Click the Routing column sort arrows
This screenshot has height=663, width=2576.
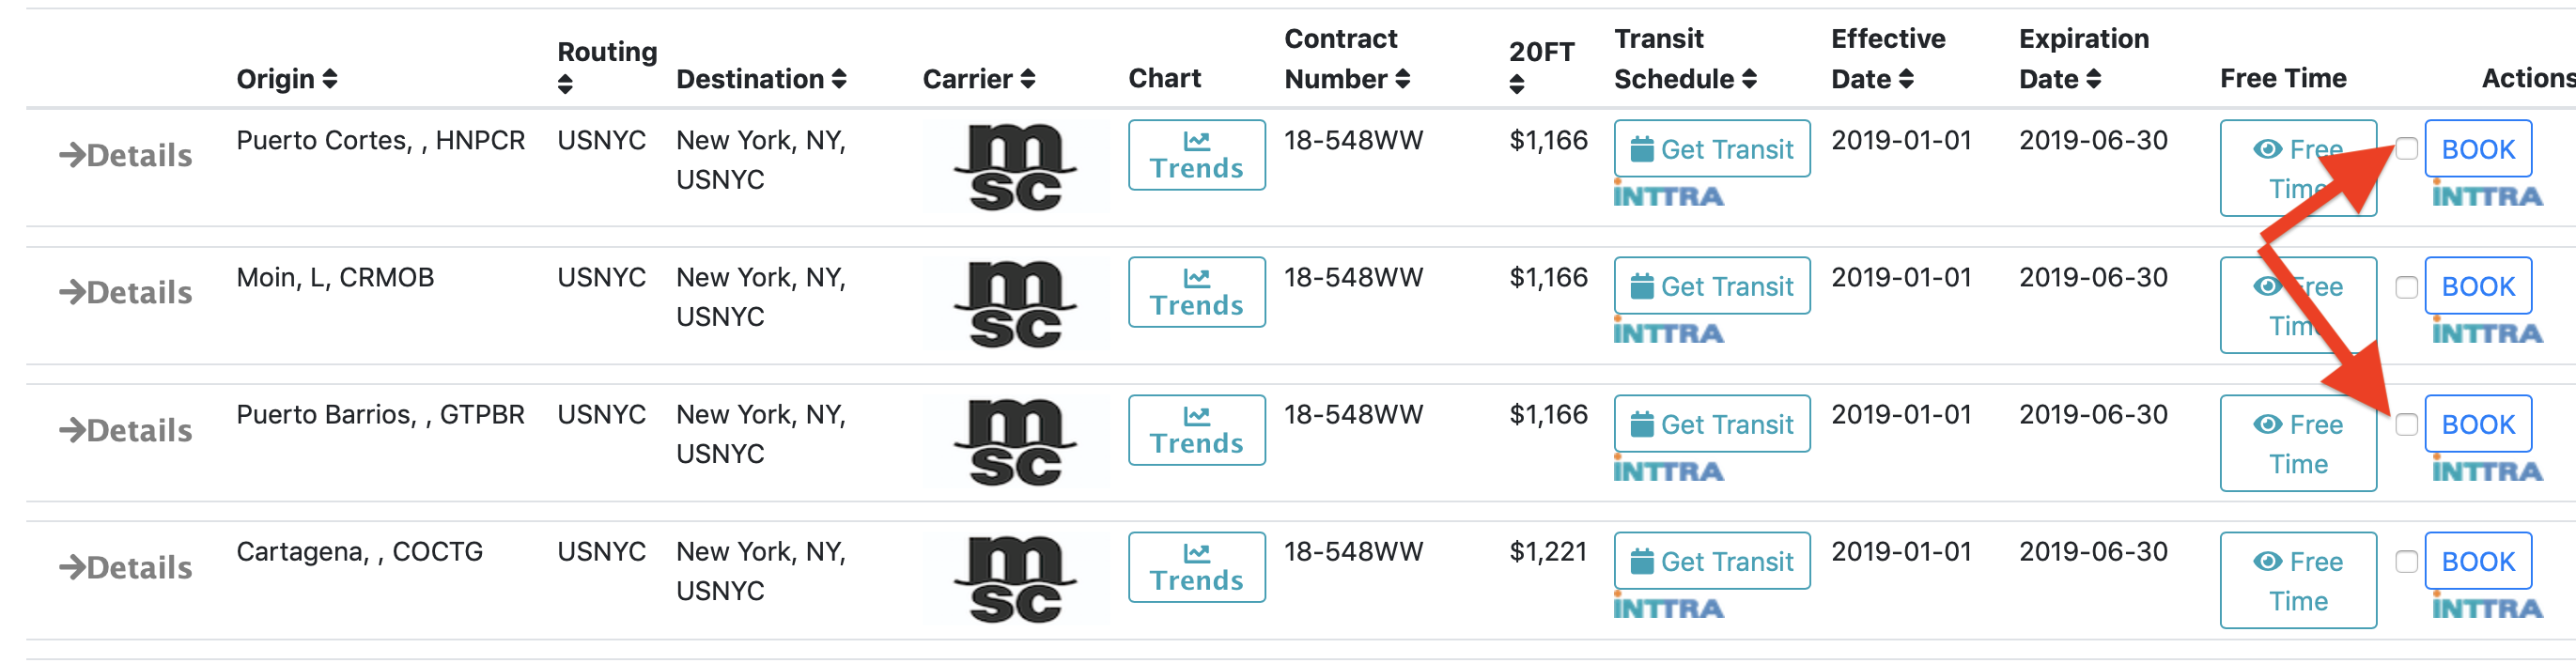click(x=565, y=85)
